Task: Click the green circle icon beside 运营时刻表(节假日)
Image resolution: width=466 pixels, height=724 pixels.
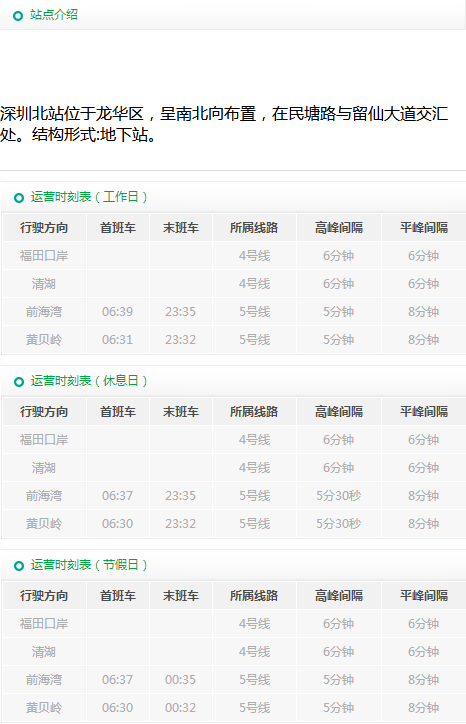Action: point(19,566)
